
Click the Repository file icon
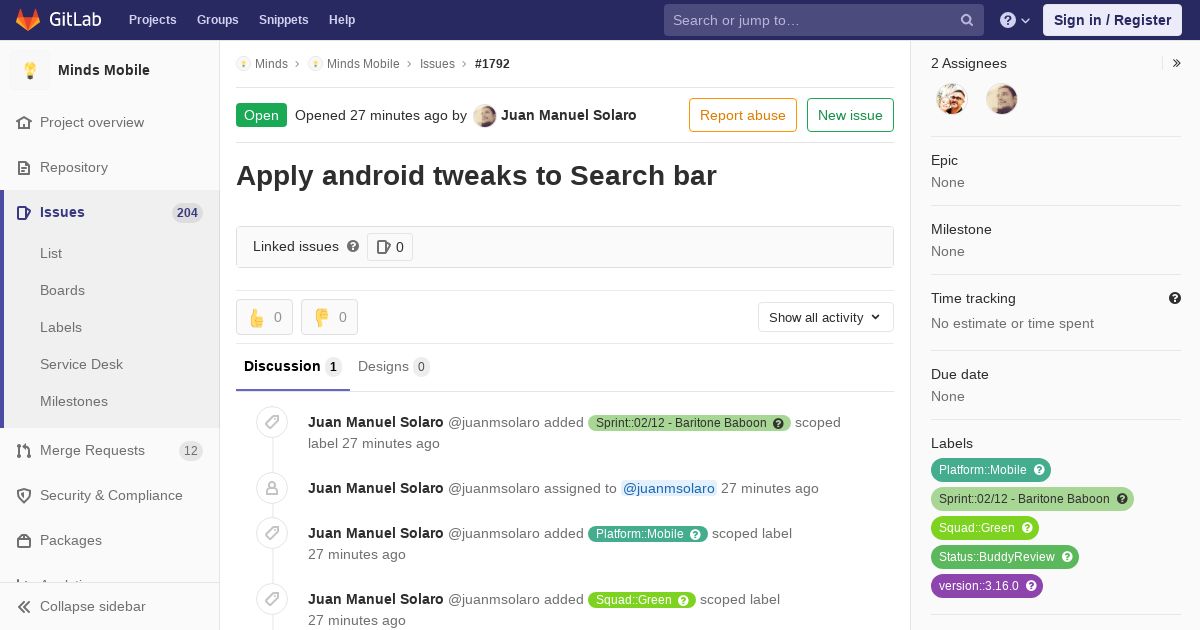(24, 167)
